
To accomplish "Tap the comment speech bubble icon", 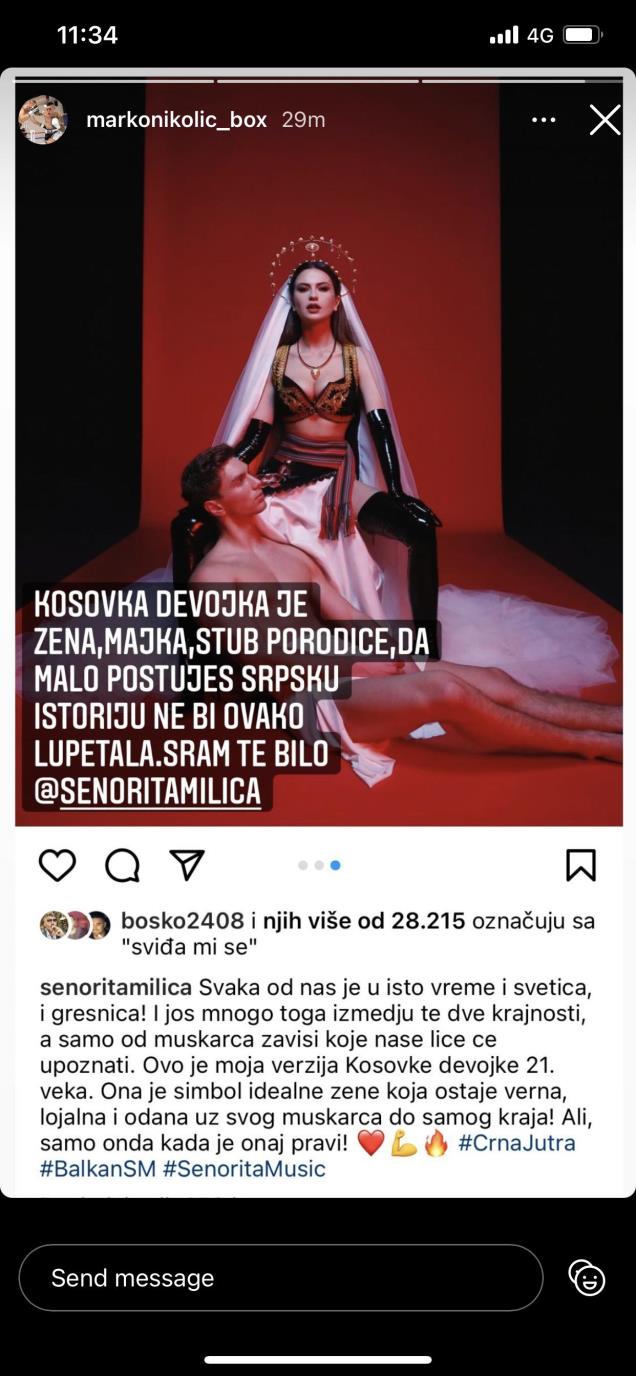I will pos(122,865).
